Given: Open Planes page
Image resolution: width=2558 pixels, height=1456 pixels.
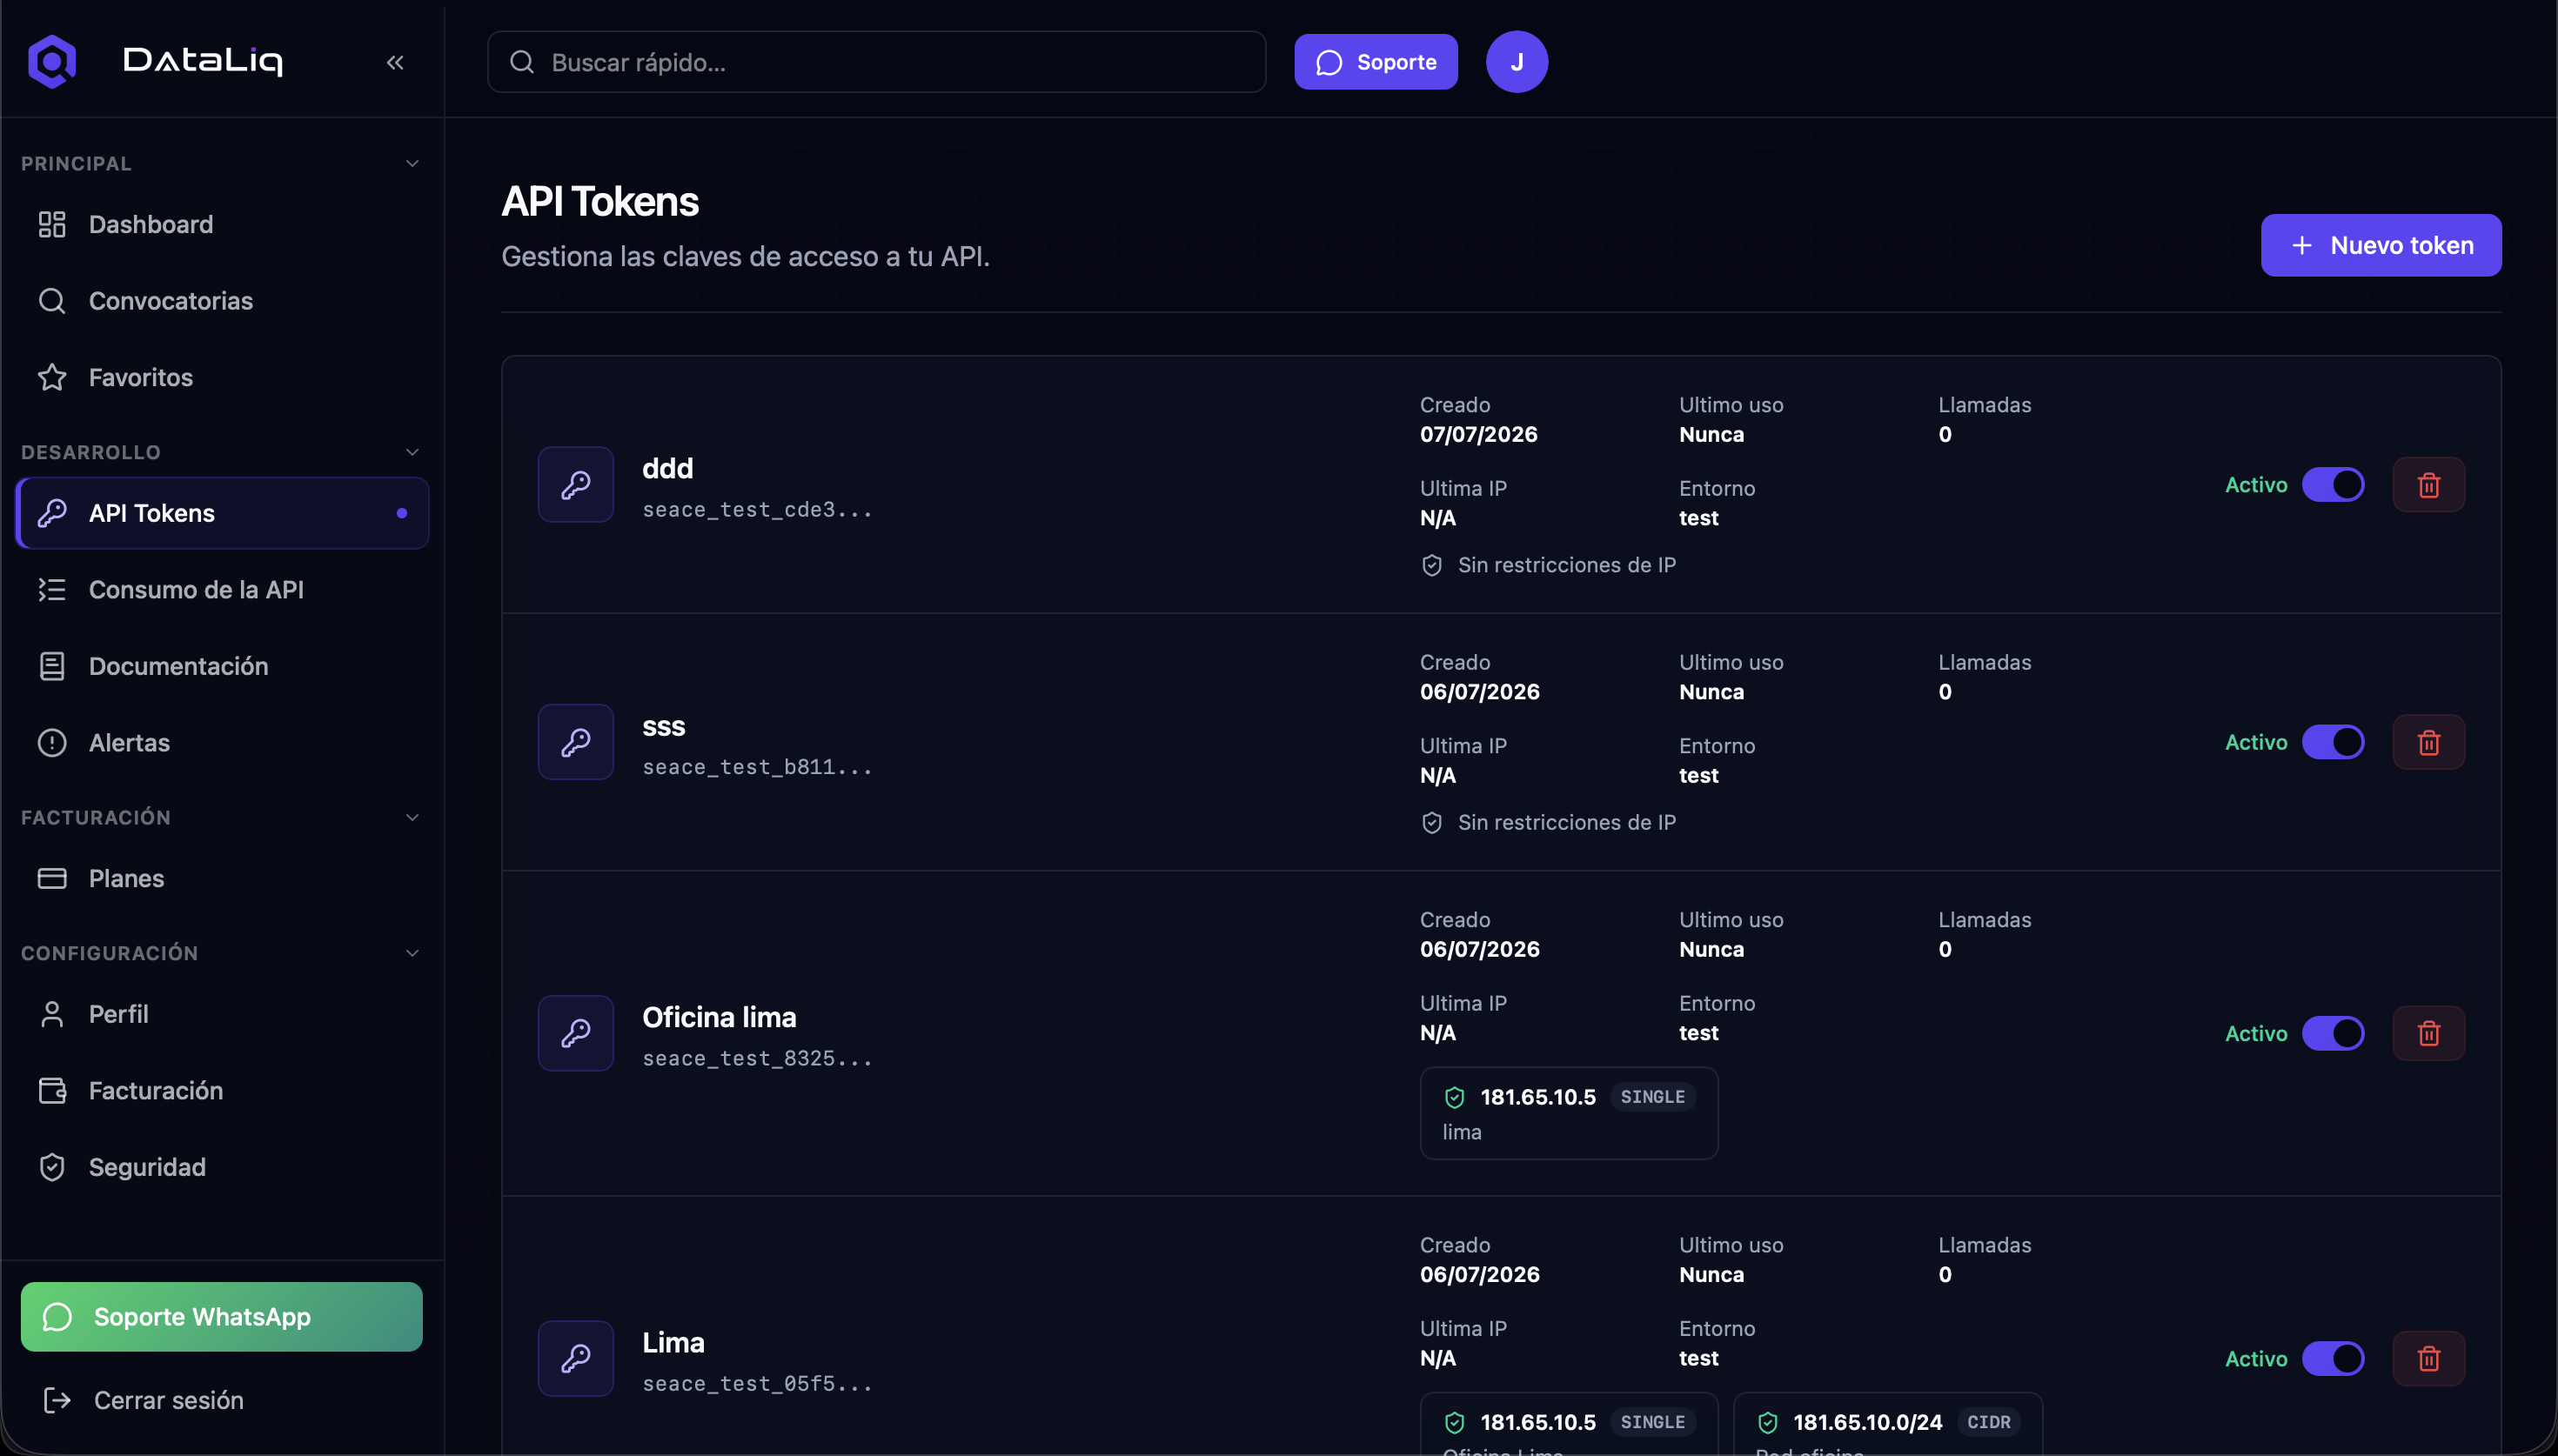Looking at the screenshot, I should pyautogui.click(x=223, y=878).
